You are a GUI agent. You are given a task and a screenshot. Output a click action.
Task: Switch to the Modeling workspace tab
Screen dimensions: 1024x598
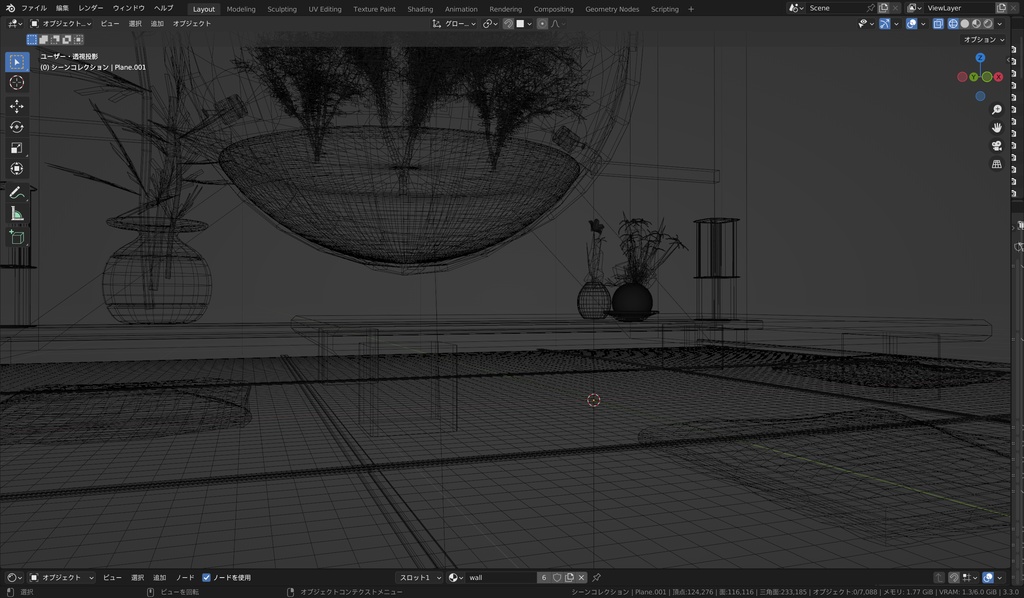241,9
